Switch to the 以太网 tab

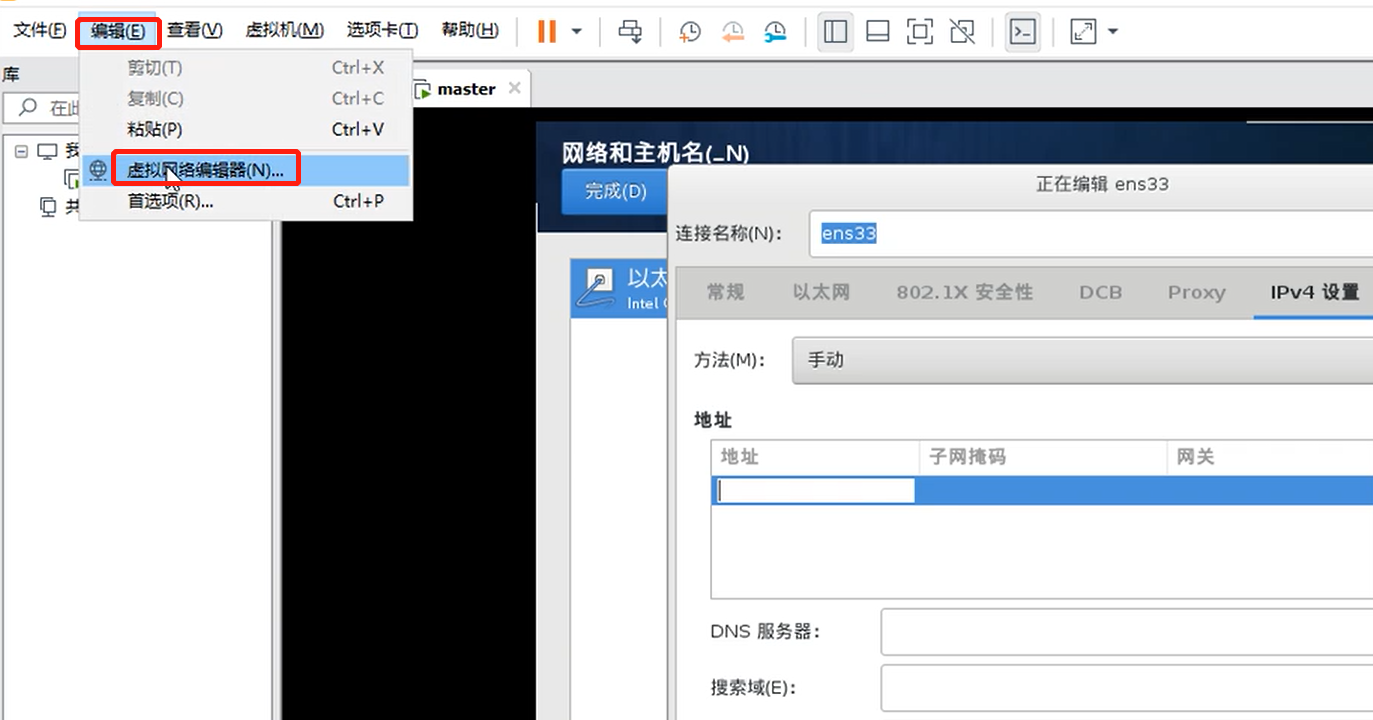click(x=821, y=292)
